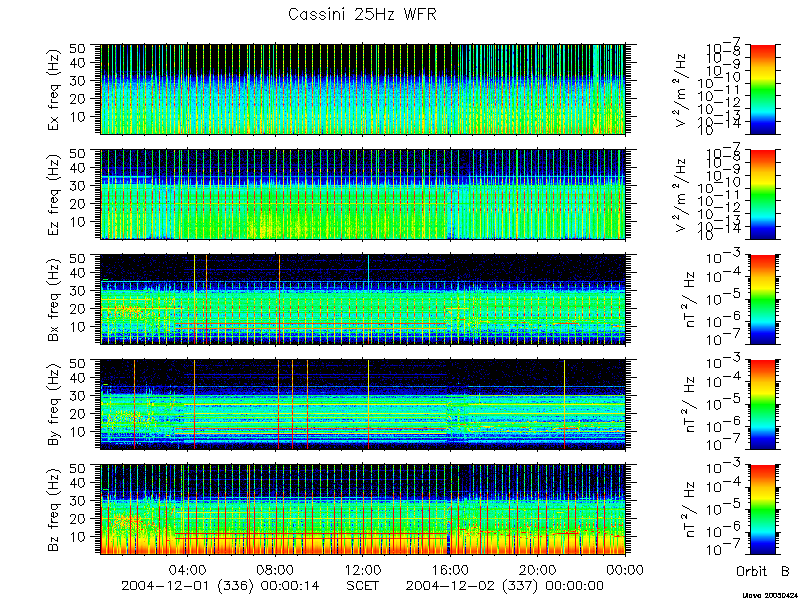The image size is (800, 600).
Task: Click the Orbit B label
Action: coord(763,571)
